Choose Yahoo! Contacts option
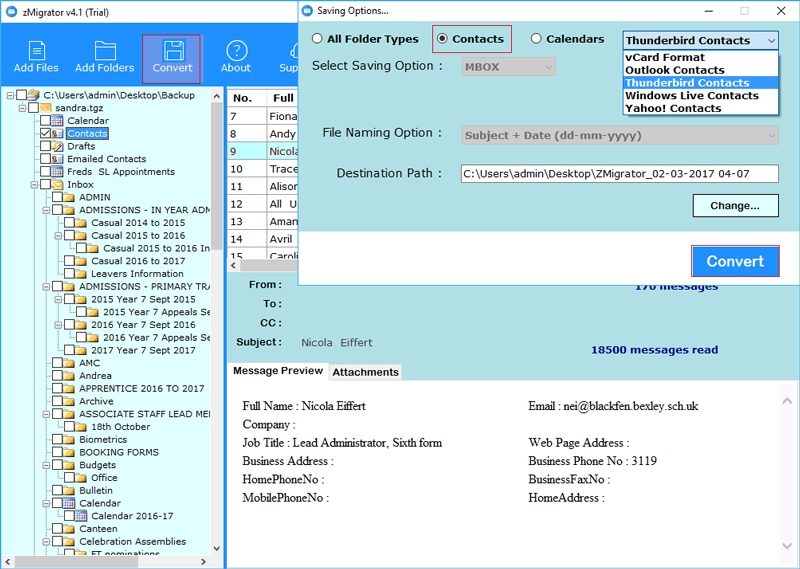800x569 pixels. (701, 108)
